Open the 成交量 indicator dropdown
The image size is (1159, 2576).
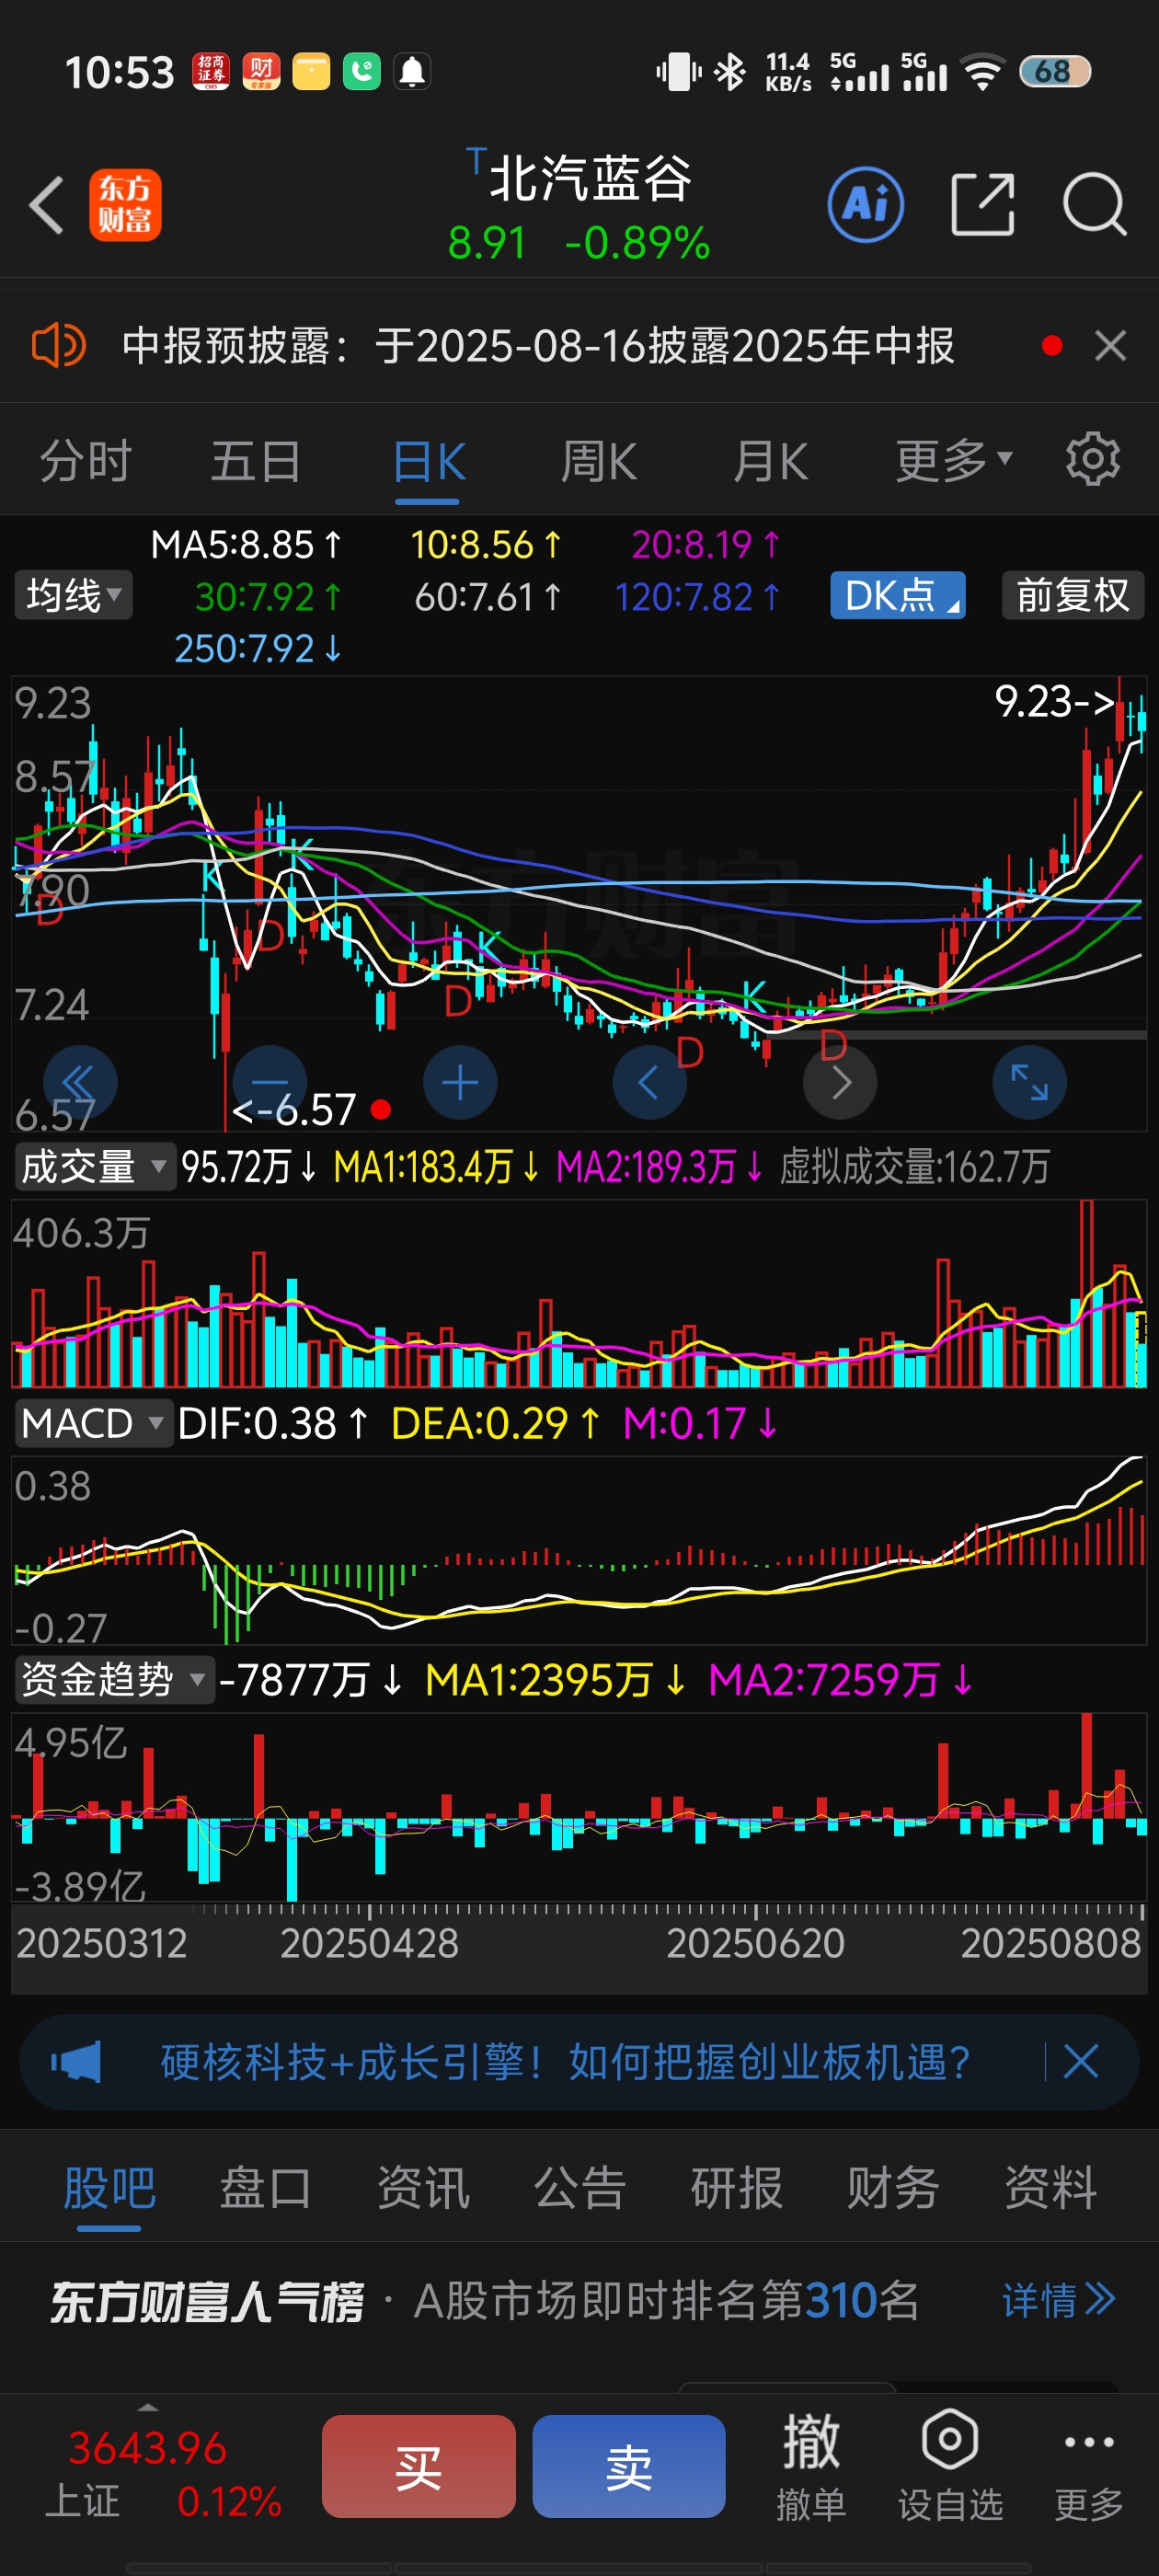click(x=95, y=1167)
